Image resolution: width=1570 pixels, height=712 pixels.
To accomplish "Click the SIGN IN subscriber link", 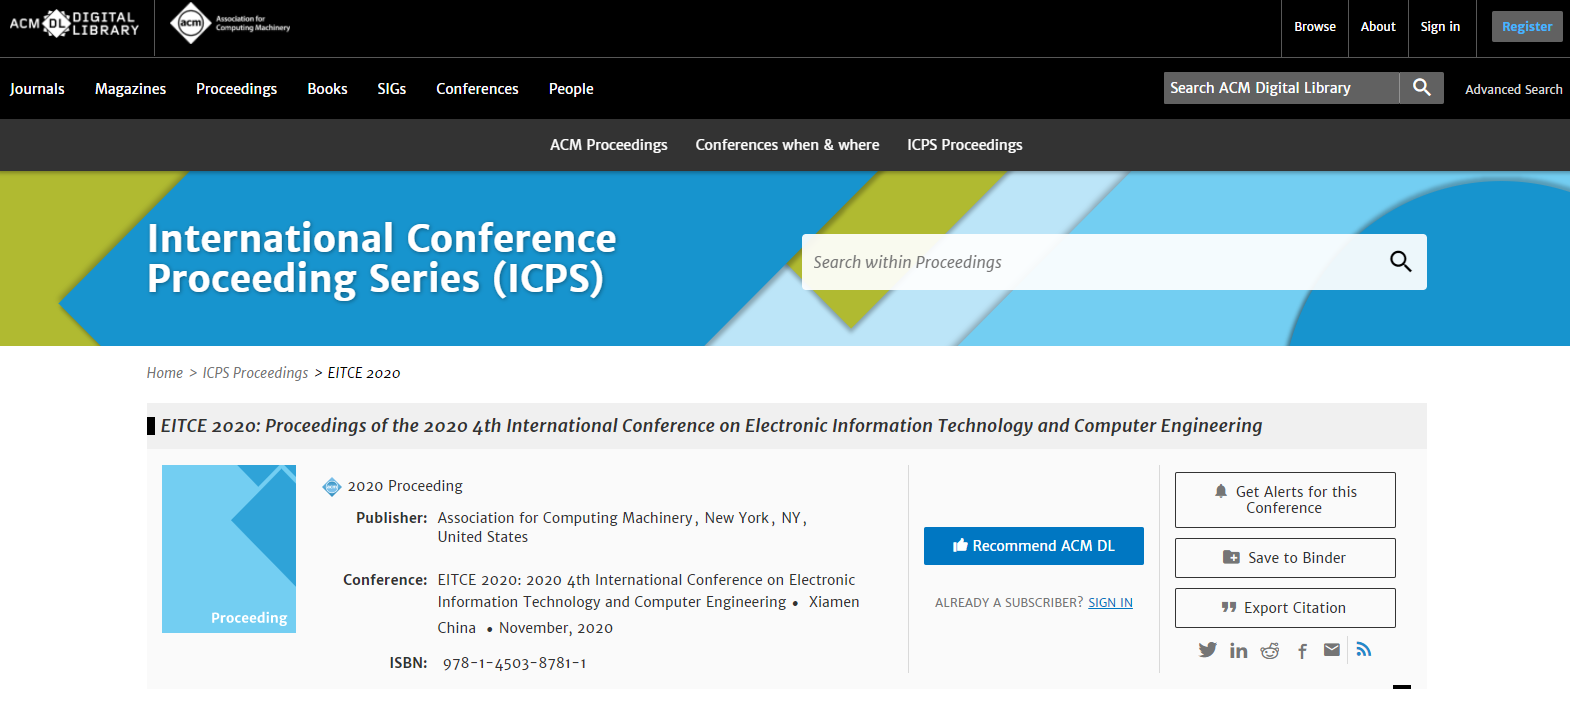I will click(x=1110, y=603).
